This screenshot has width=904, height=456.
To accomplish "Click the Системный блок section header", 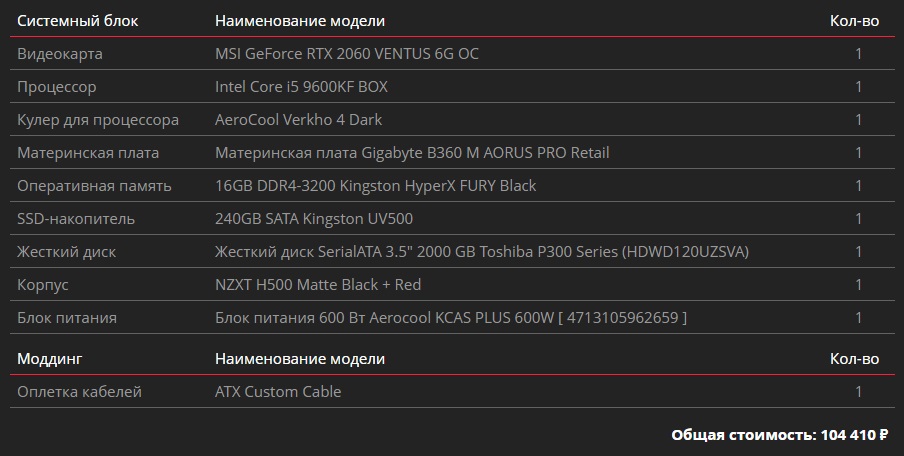I will click(78, 21).
